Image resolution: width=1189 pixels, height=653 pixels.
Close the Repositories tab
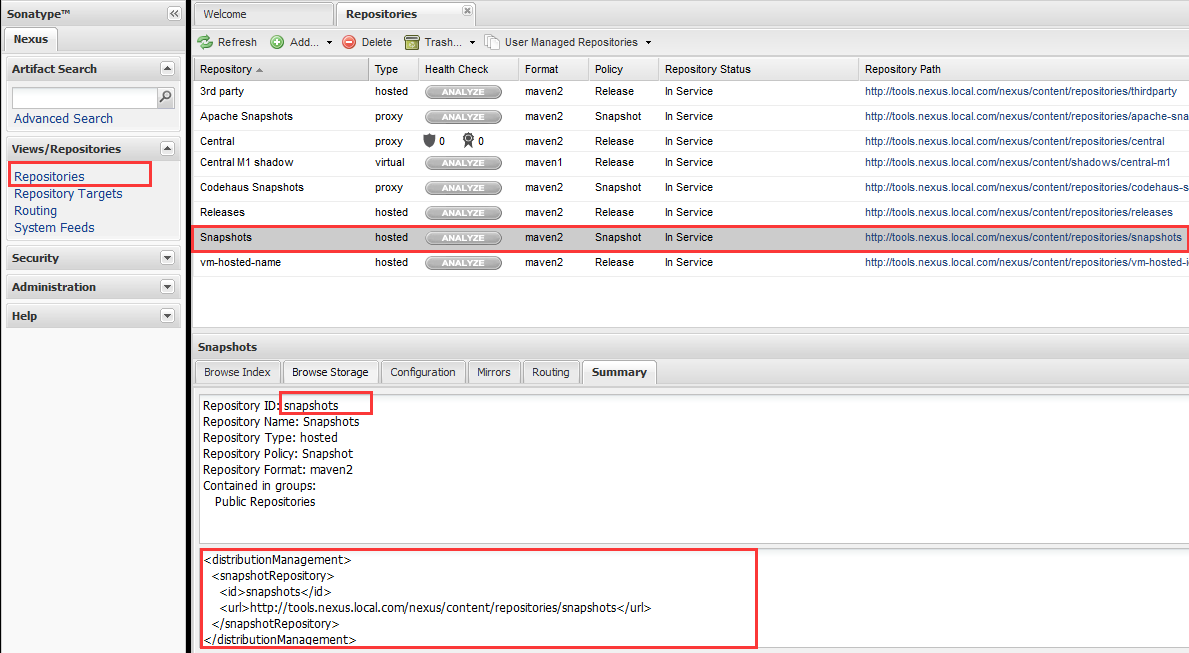[467, 11]
